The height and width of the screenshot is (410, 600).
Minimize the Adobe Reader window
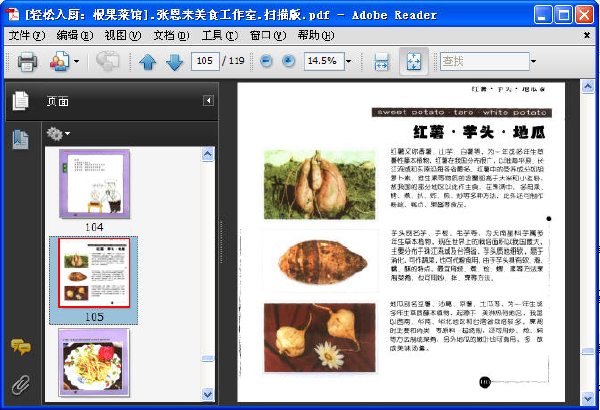click(543, 15)
